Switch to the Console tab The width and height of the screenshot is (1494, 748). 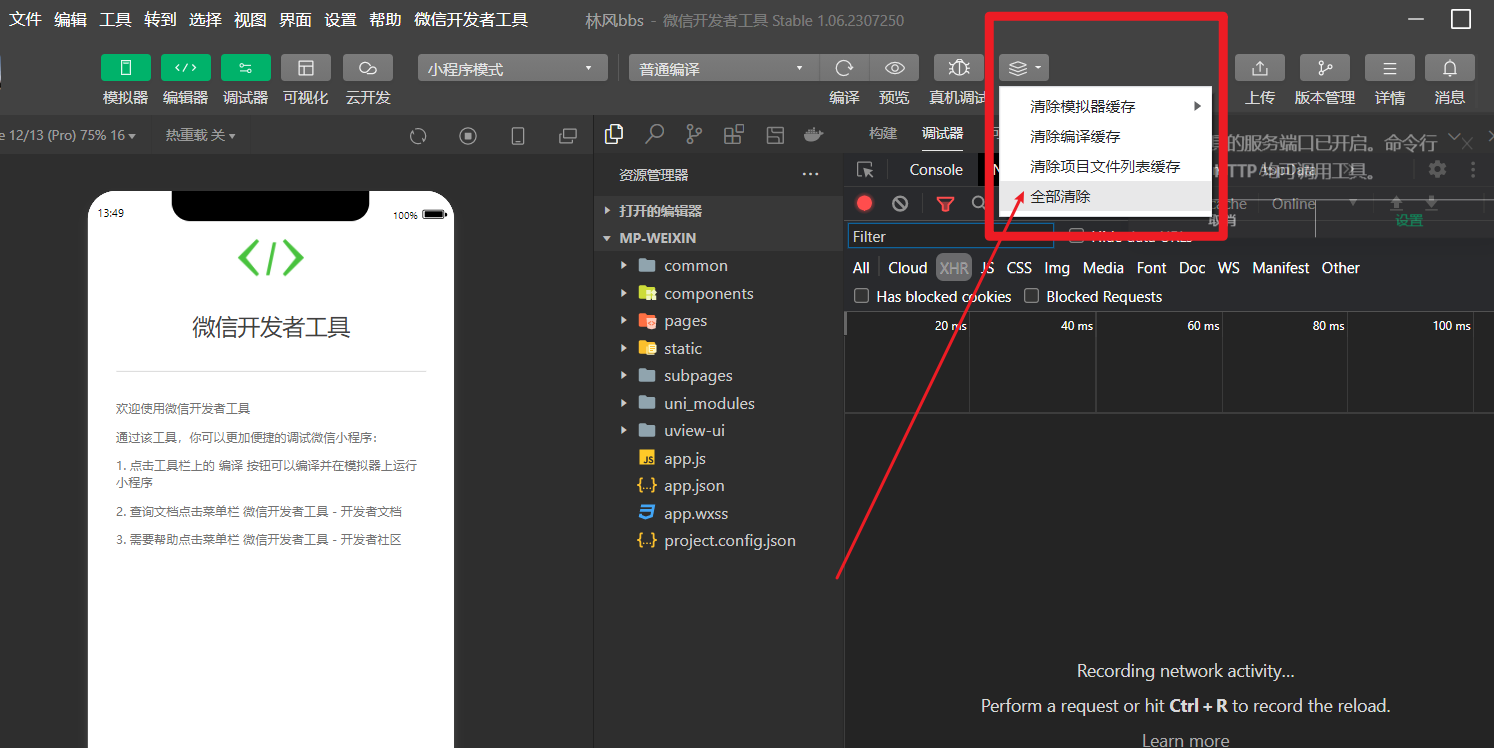pos(936,170)
